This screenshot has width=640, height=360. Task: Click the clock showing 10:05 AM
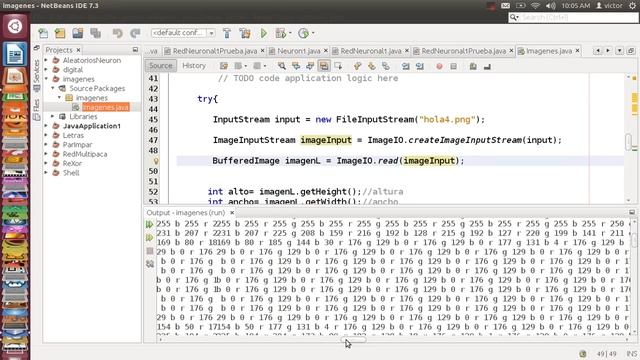576,6
